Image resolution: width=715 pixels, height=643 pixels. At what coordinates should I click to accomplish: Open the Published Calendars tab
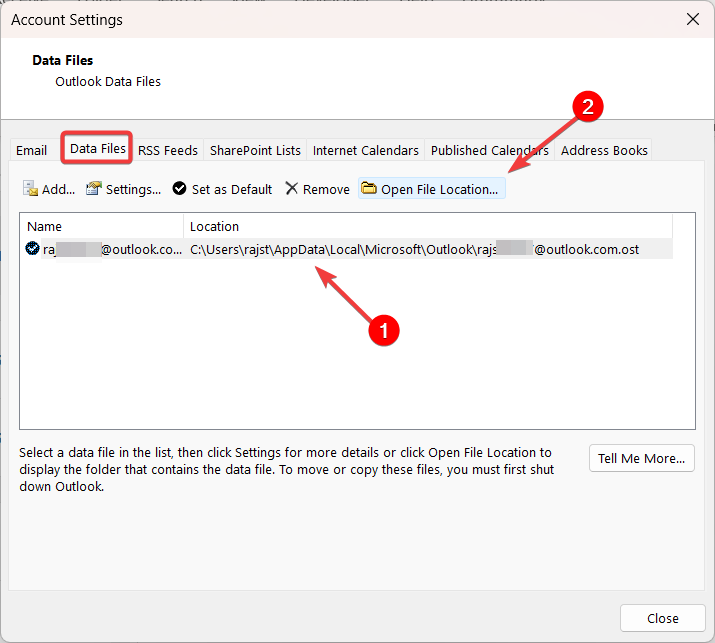coord(489,150)
